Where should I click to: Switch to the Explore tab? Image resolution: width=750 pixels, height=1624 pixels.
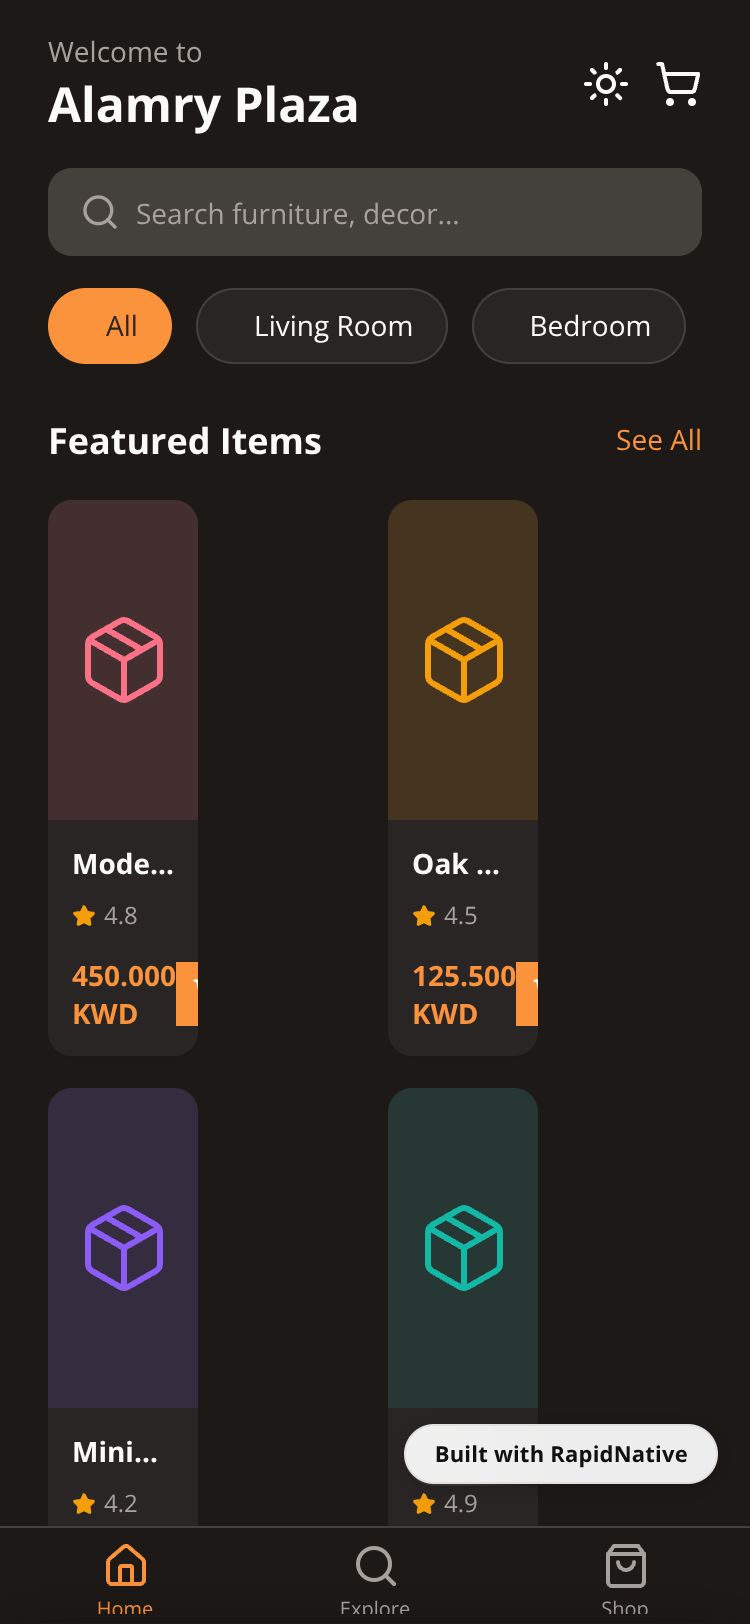tap(375, 1576)
